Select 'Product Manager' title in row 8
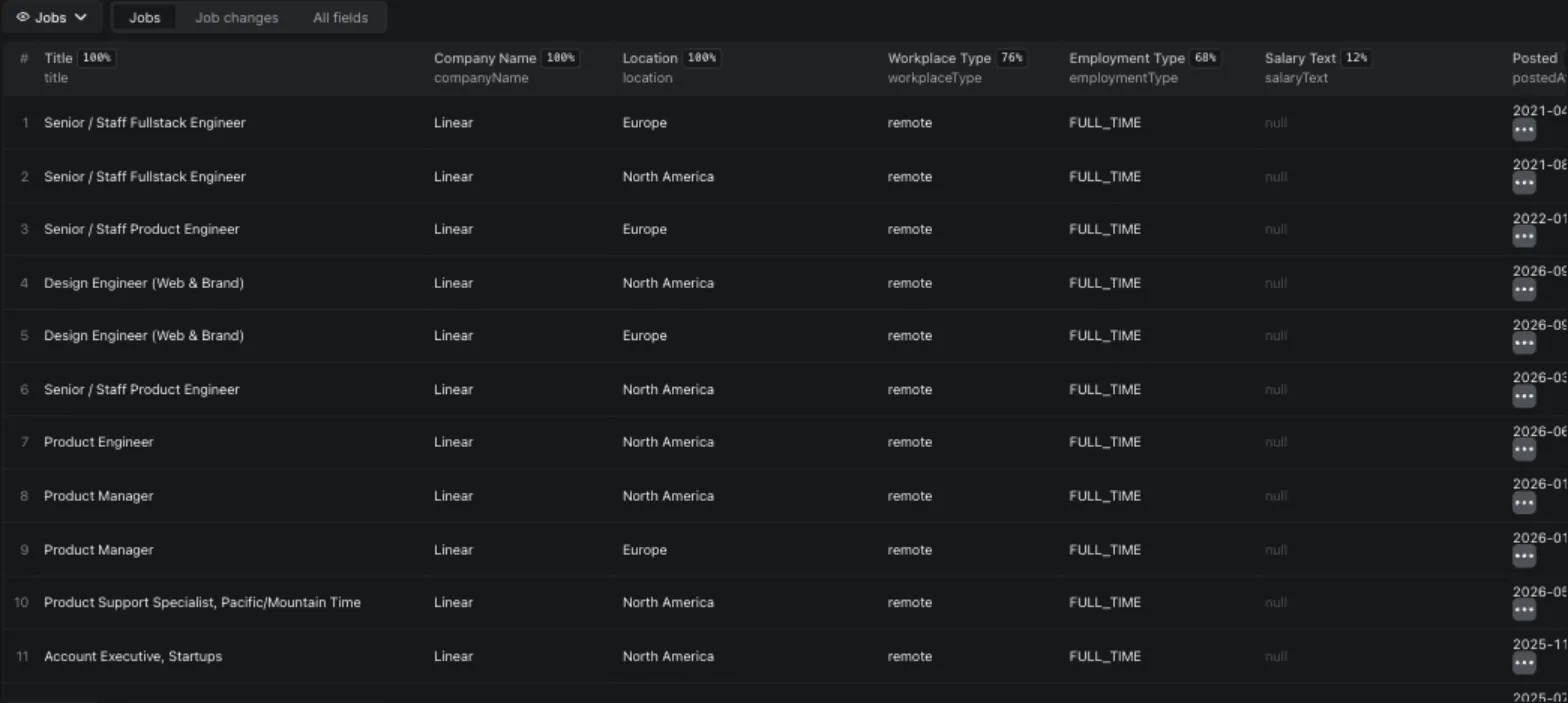Screen dimensions: 1568x703 tap(99, 496)
